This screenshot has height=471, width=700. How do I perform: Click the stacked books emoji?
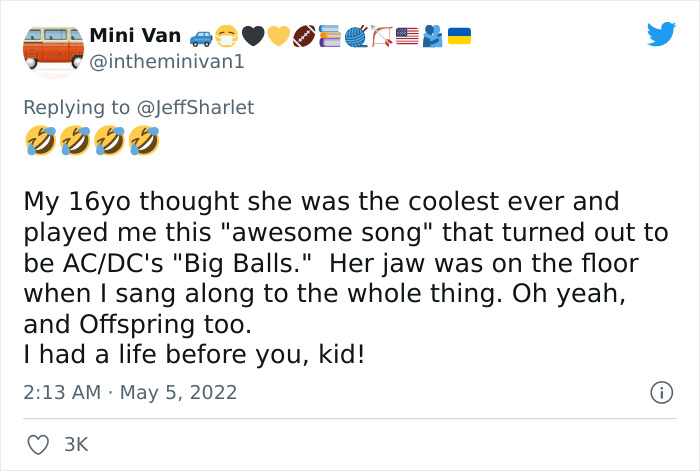click(x=329, y=37)
